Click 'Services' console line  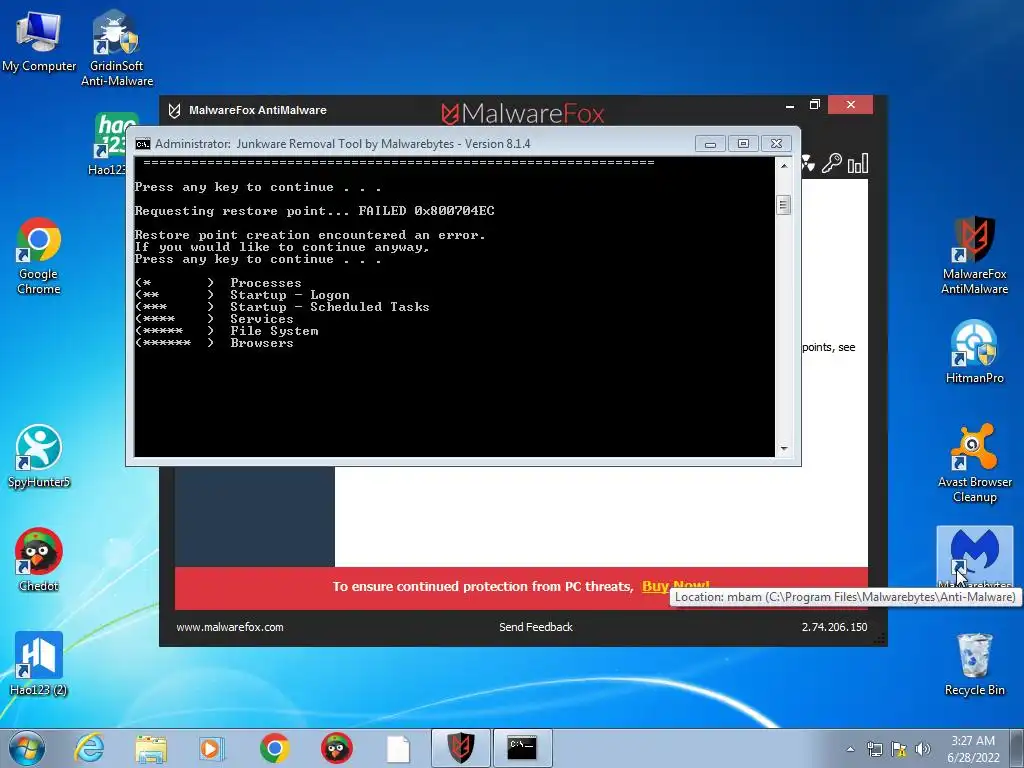tap(262, 319)
